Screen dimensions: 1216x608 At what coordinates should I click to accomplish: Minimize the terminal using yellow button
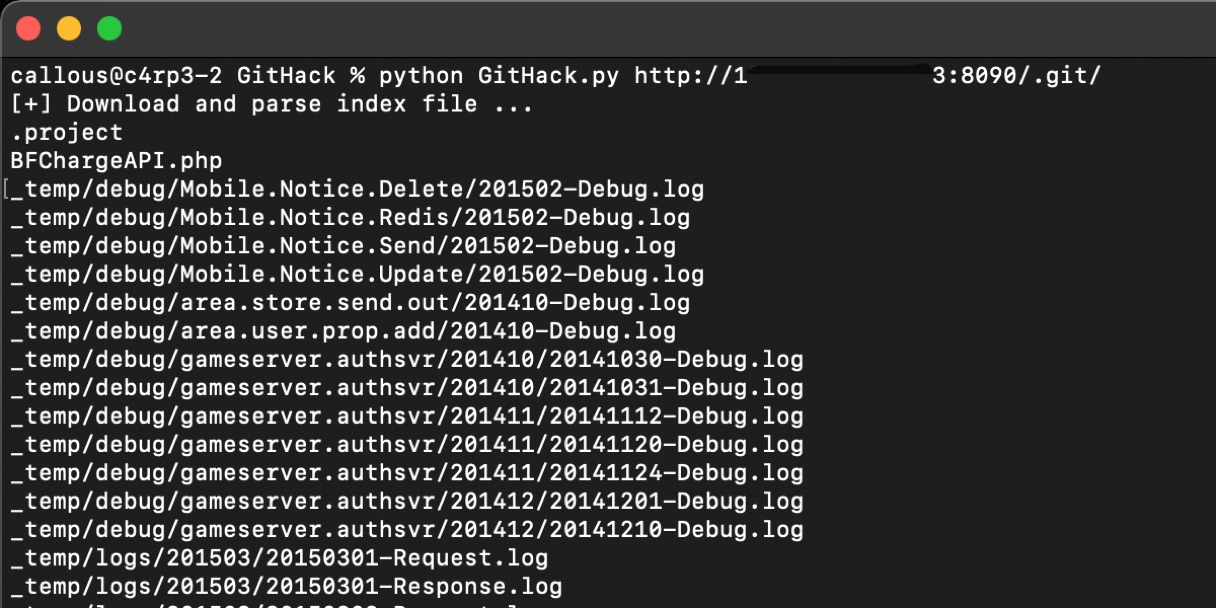69,29
